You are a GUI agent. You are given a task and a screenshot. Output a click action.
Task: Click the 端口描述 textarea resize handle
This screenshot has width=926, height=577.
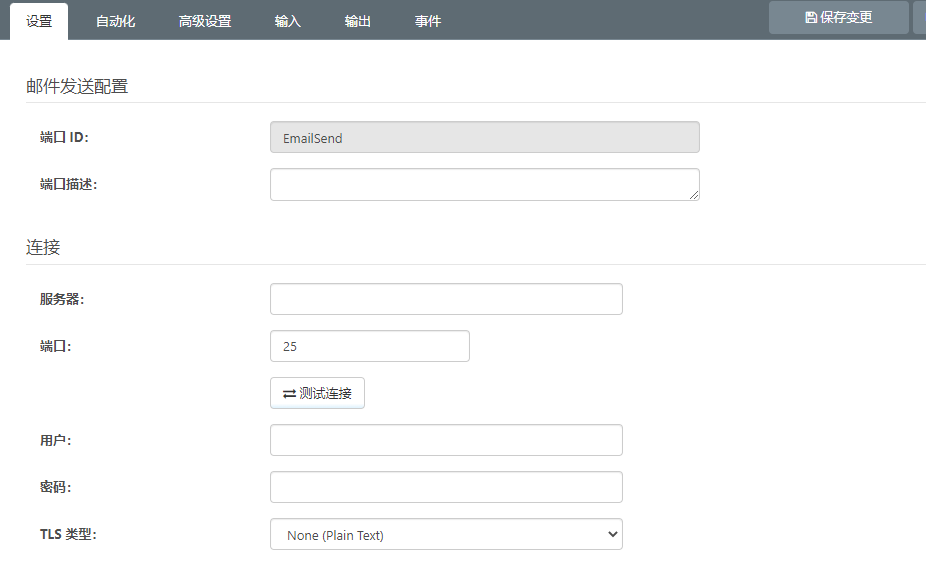(x=694, y=195)
